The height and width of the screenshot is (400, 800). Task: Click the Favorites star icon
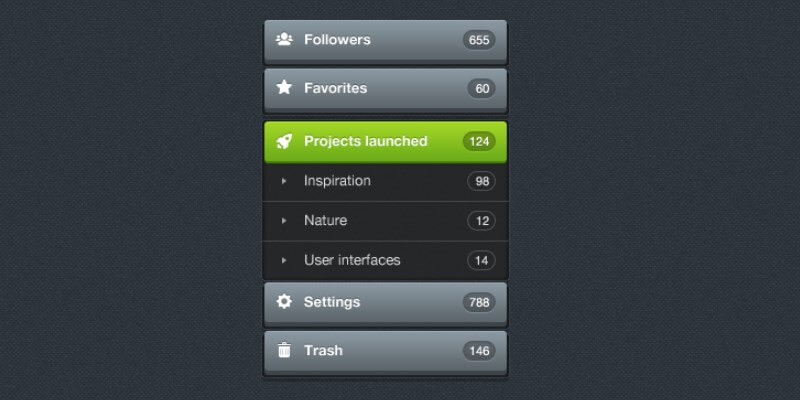coord(284,88)
